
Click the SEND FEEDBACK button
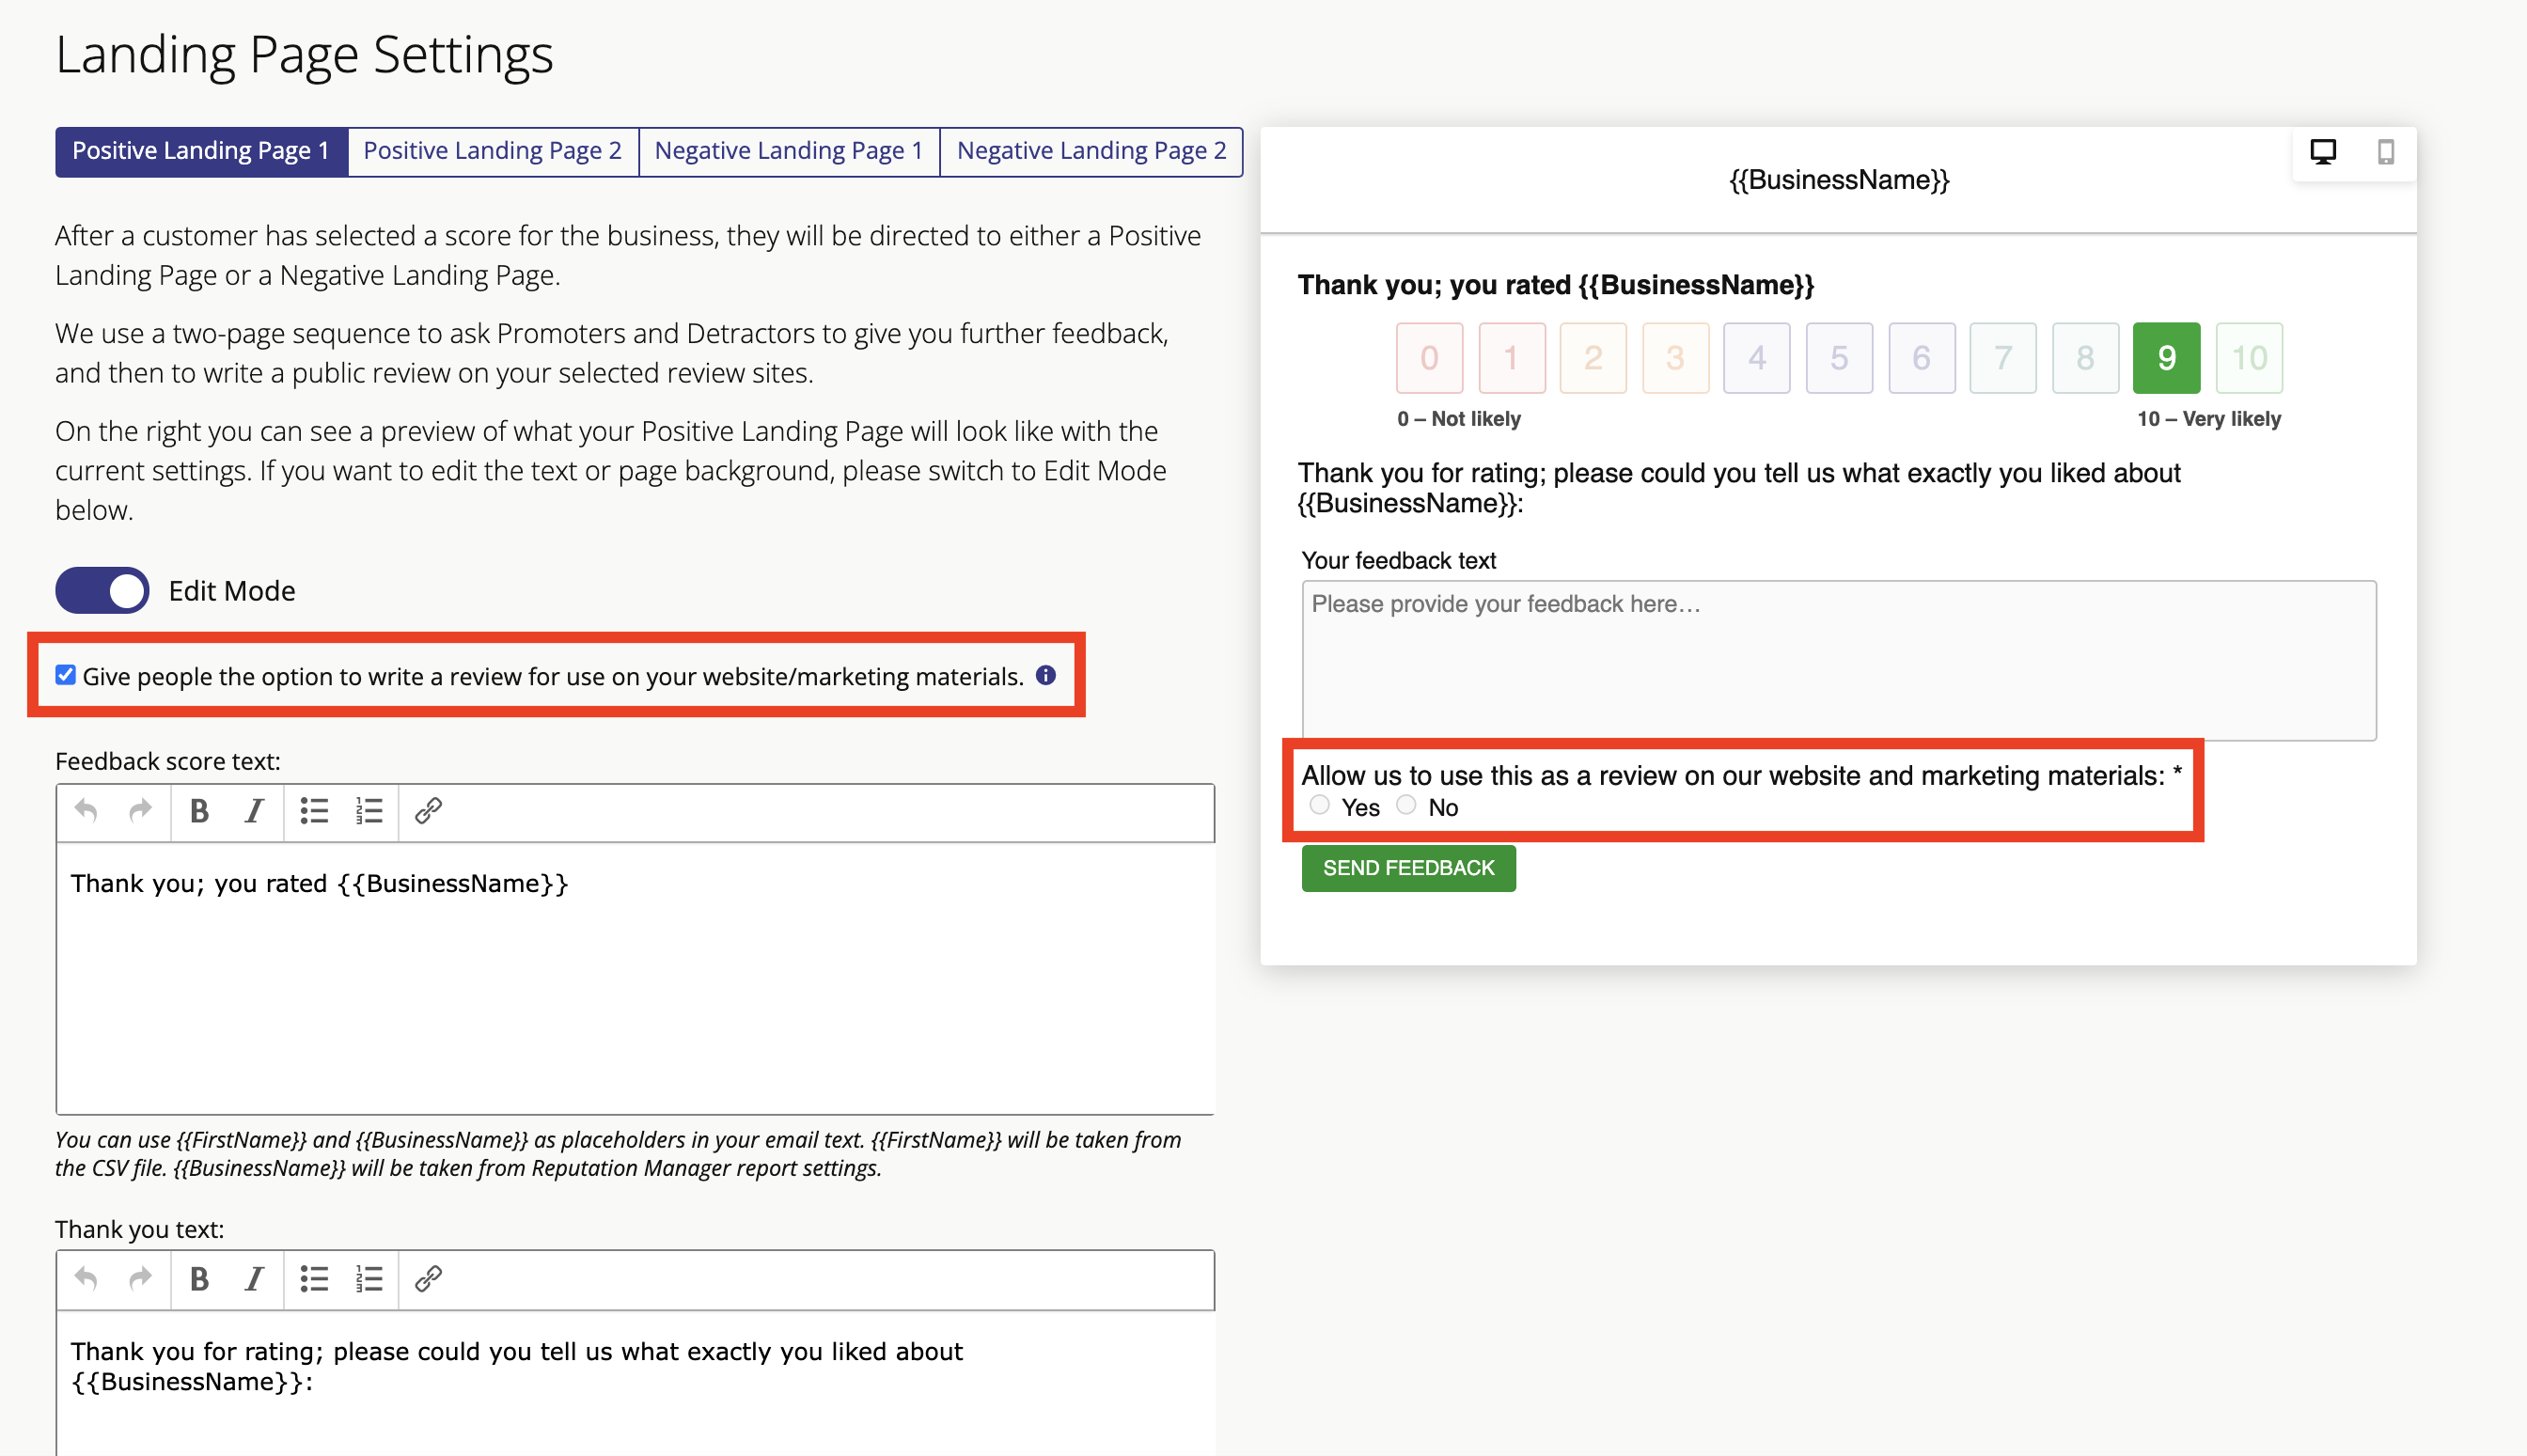pyautogui.click(x=1409, y=868)
